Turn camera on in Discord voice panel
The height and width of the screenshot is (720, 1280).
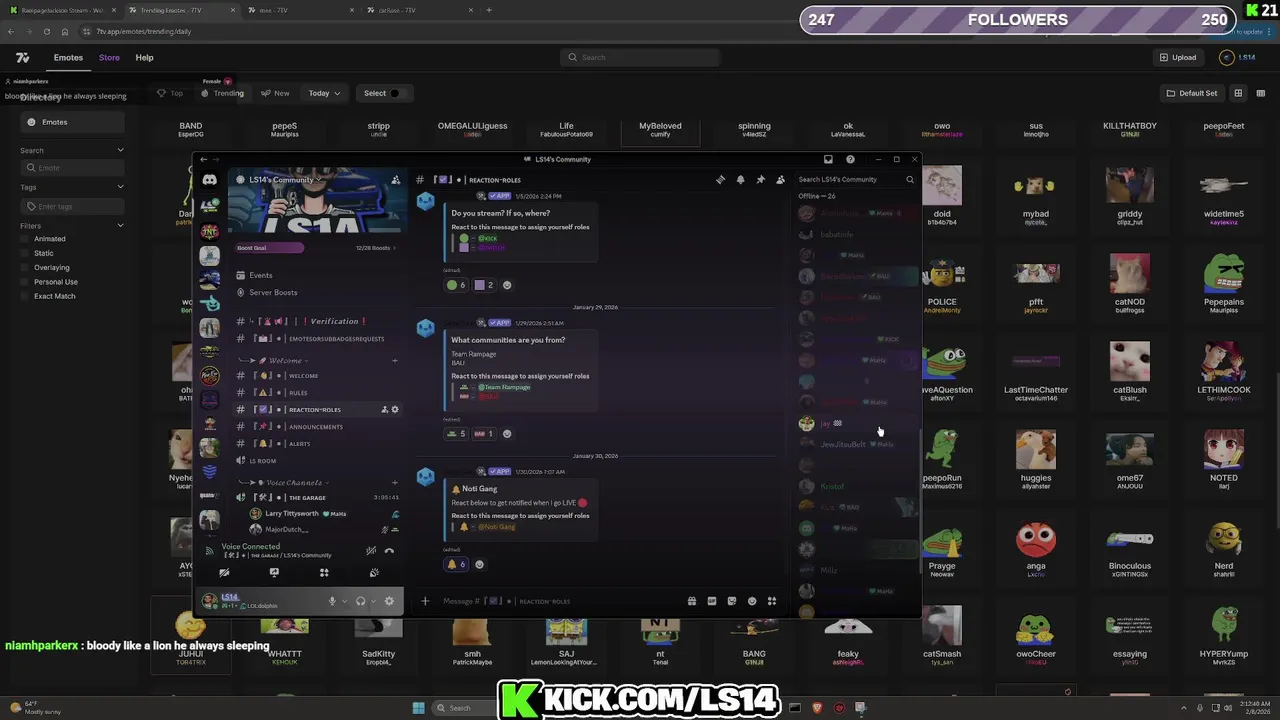[x=224, y=573]
